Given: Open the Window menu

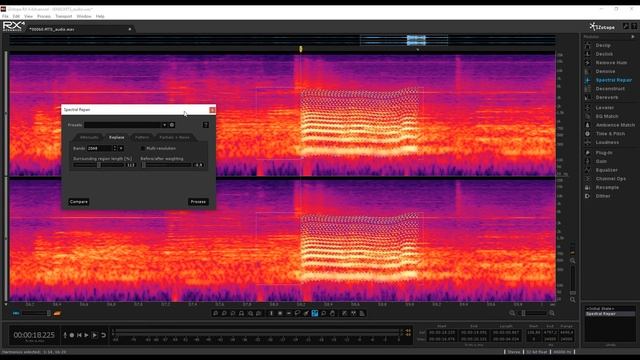Looking at the screenshot, I should pos(84,16).
